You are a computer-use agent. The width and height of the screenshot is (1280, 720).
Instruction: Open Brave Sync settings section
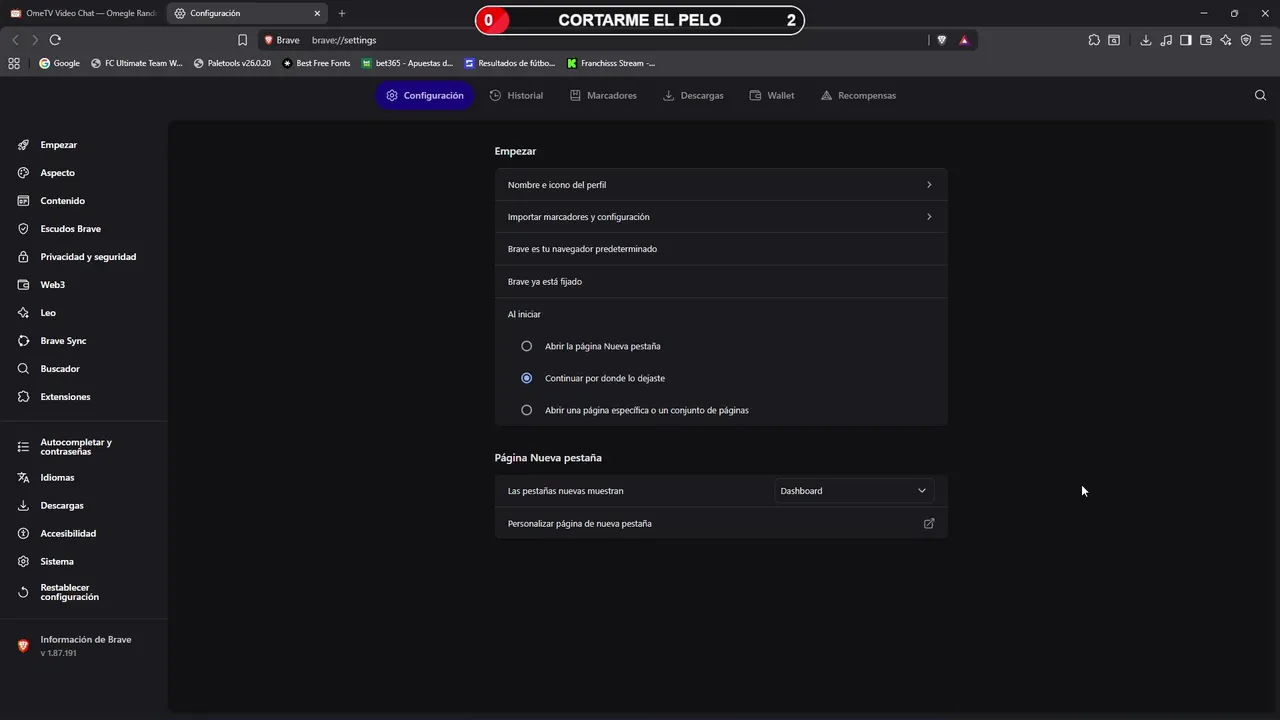click(63, 341)
